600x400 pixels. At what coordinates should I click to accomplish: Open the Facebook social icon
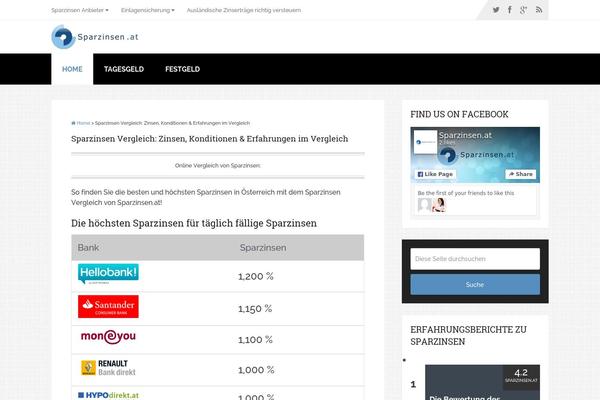coord(510,10)
